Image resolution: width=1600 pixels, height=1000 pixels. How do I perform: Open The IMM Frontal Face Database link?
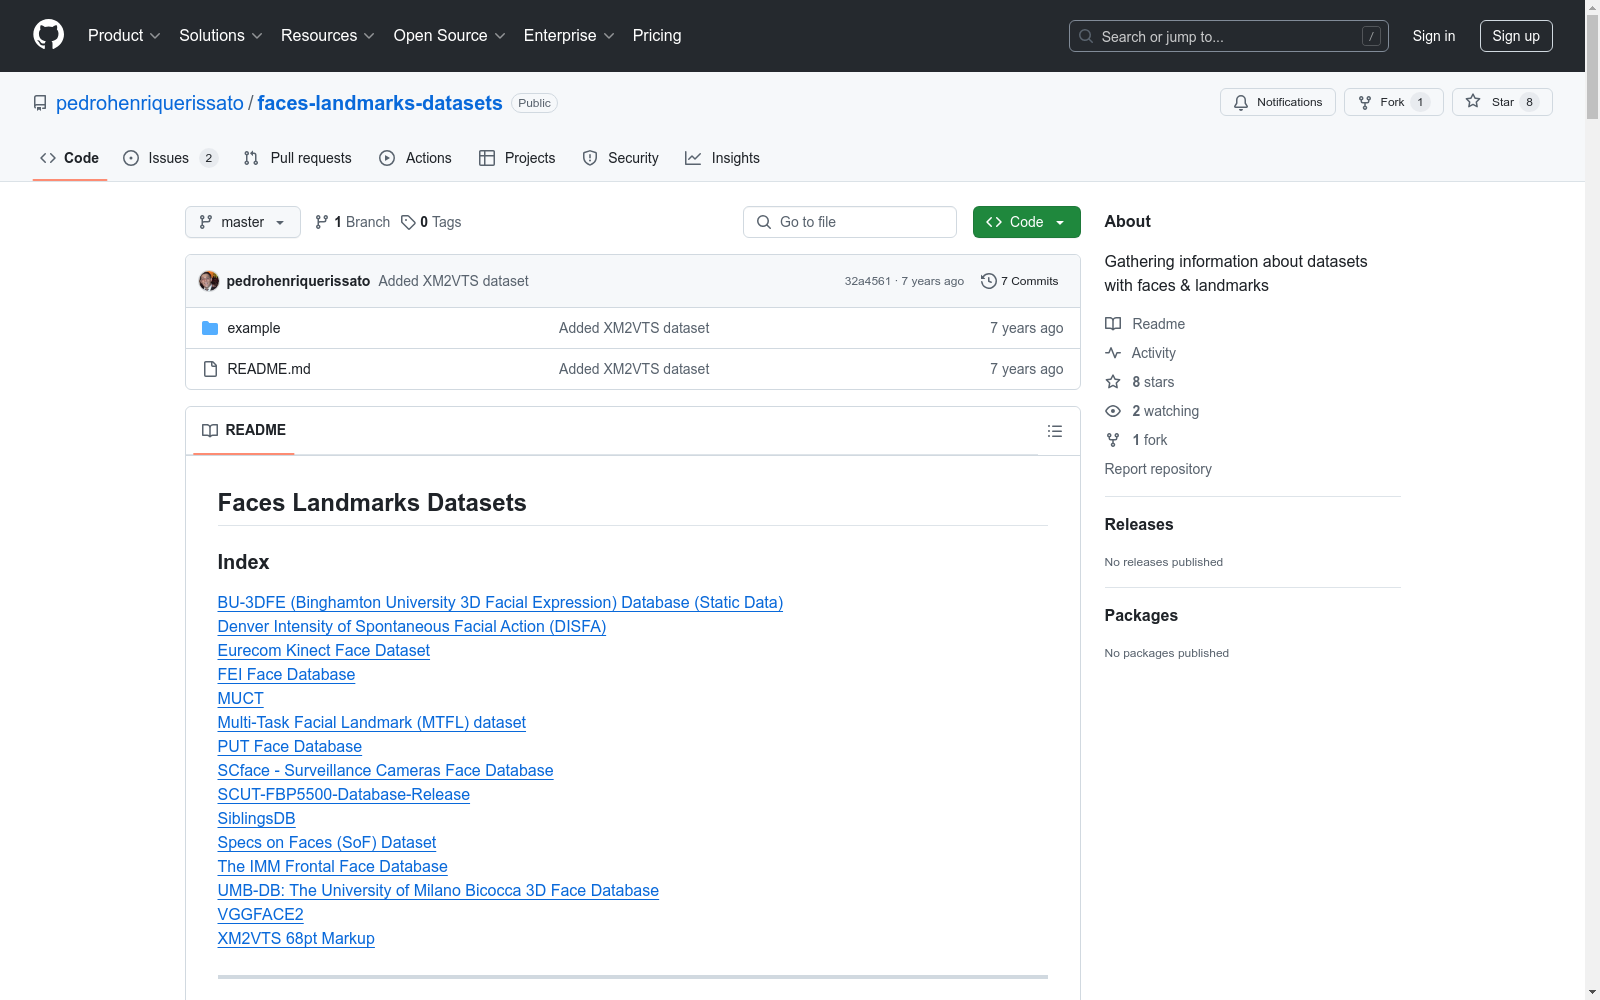click(333, 866)
